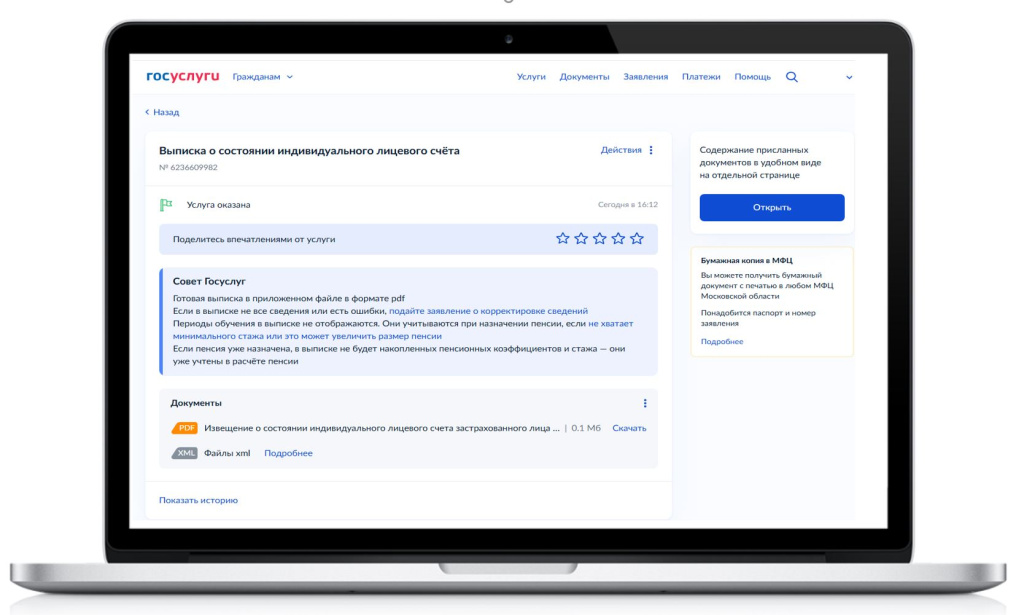Download the PDF via Скачать link
This screenshot has height=615, width=1024.
coord(629,428)
